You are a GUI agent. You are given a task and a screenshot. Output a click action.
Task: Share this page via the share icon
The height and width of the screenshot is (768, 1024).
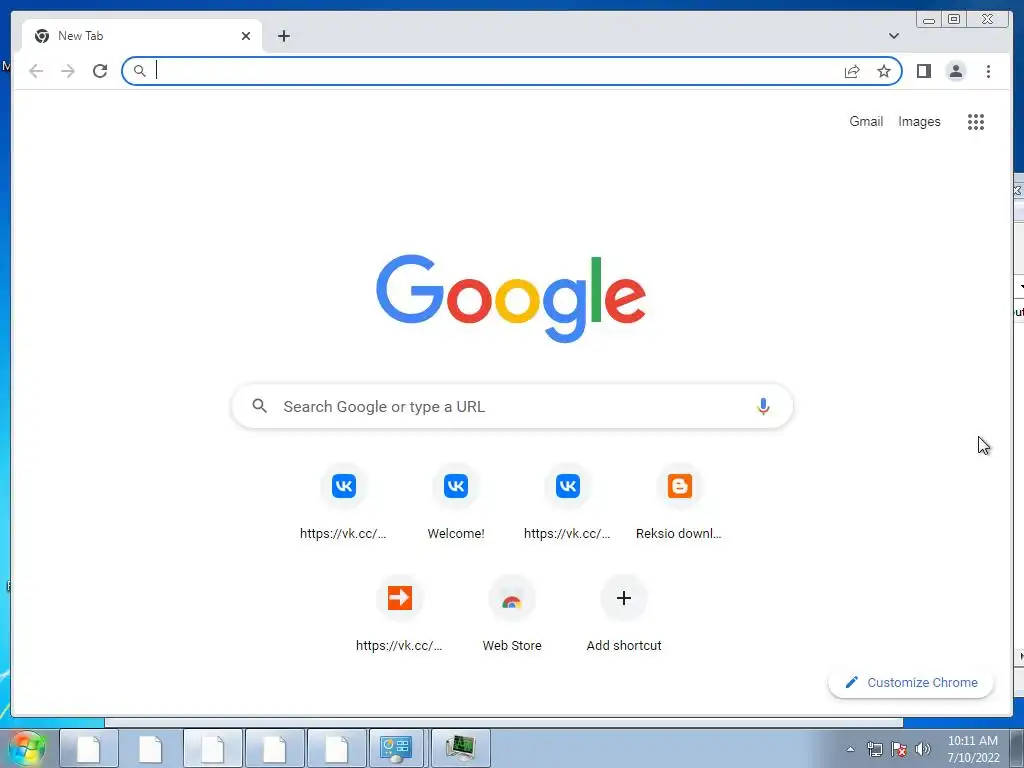(852, 71)
